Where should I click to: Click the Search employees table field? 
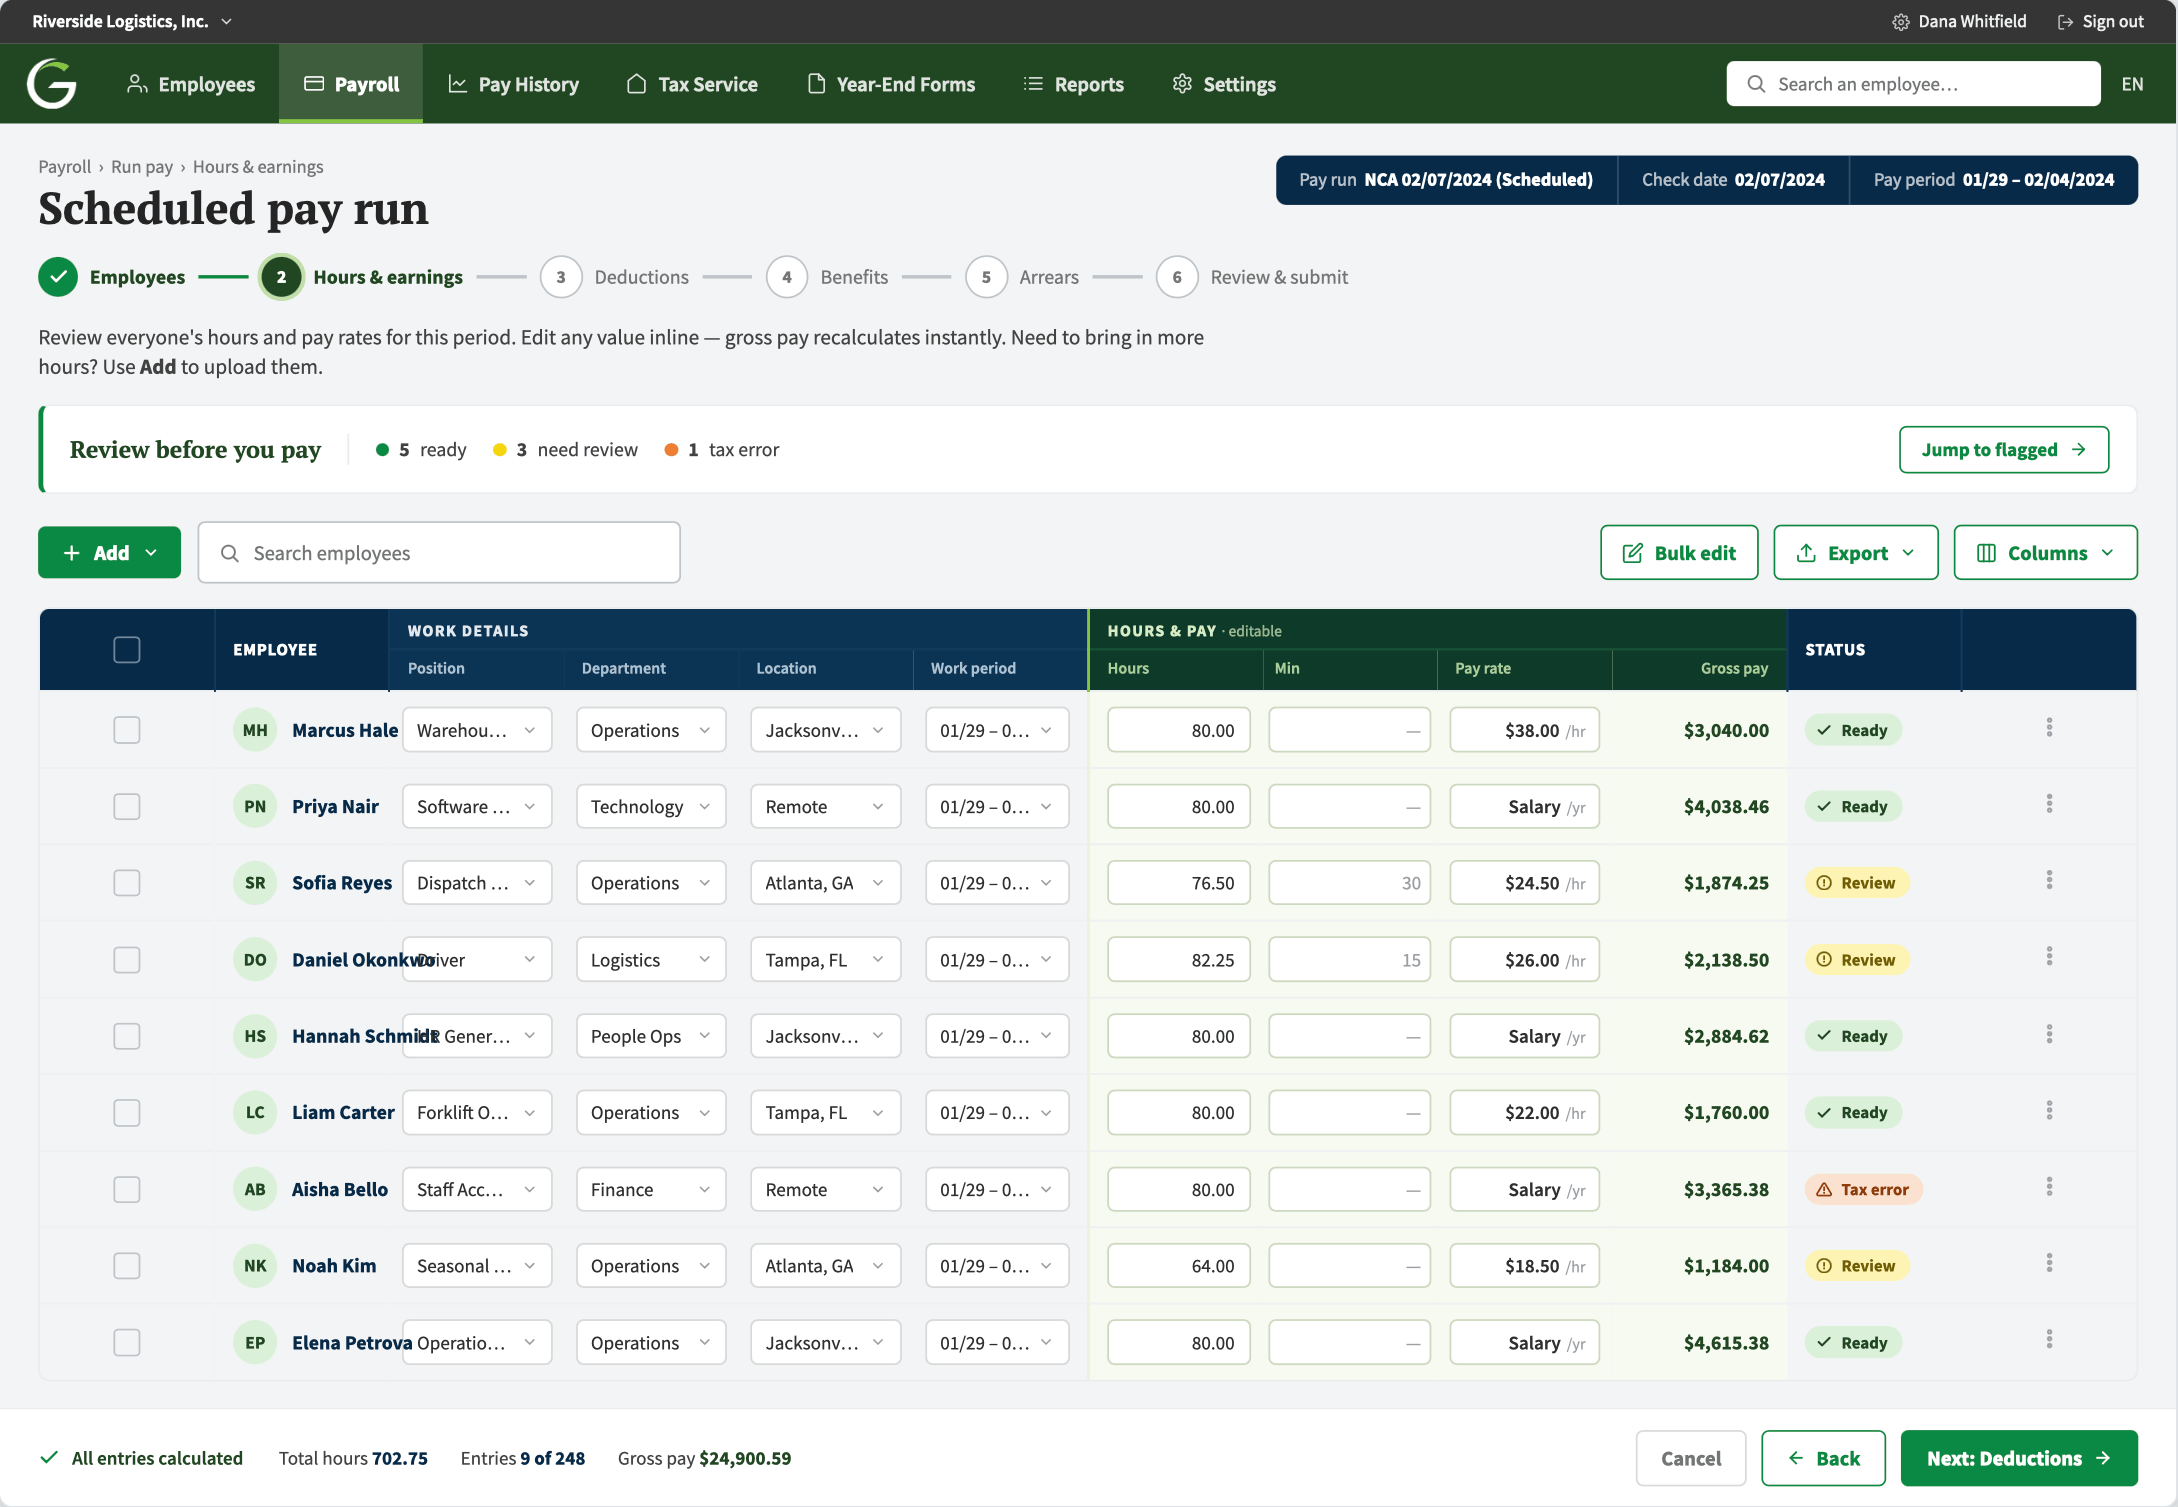[x=439, y=553]
